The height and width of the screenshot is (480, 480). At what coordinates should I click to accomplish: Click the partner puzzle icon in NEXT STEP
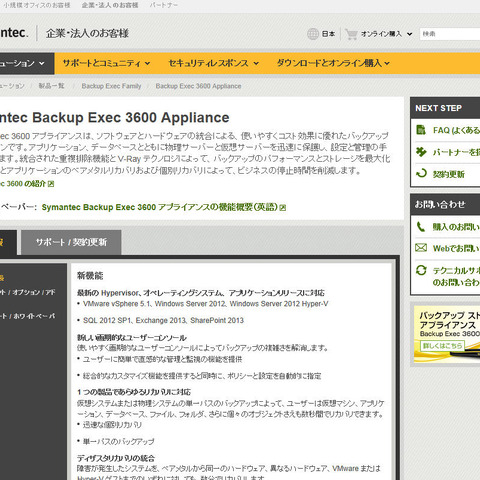(x=421, y=152)
